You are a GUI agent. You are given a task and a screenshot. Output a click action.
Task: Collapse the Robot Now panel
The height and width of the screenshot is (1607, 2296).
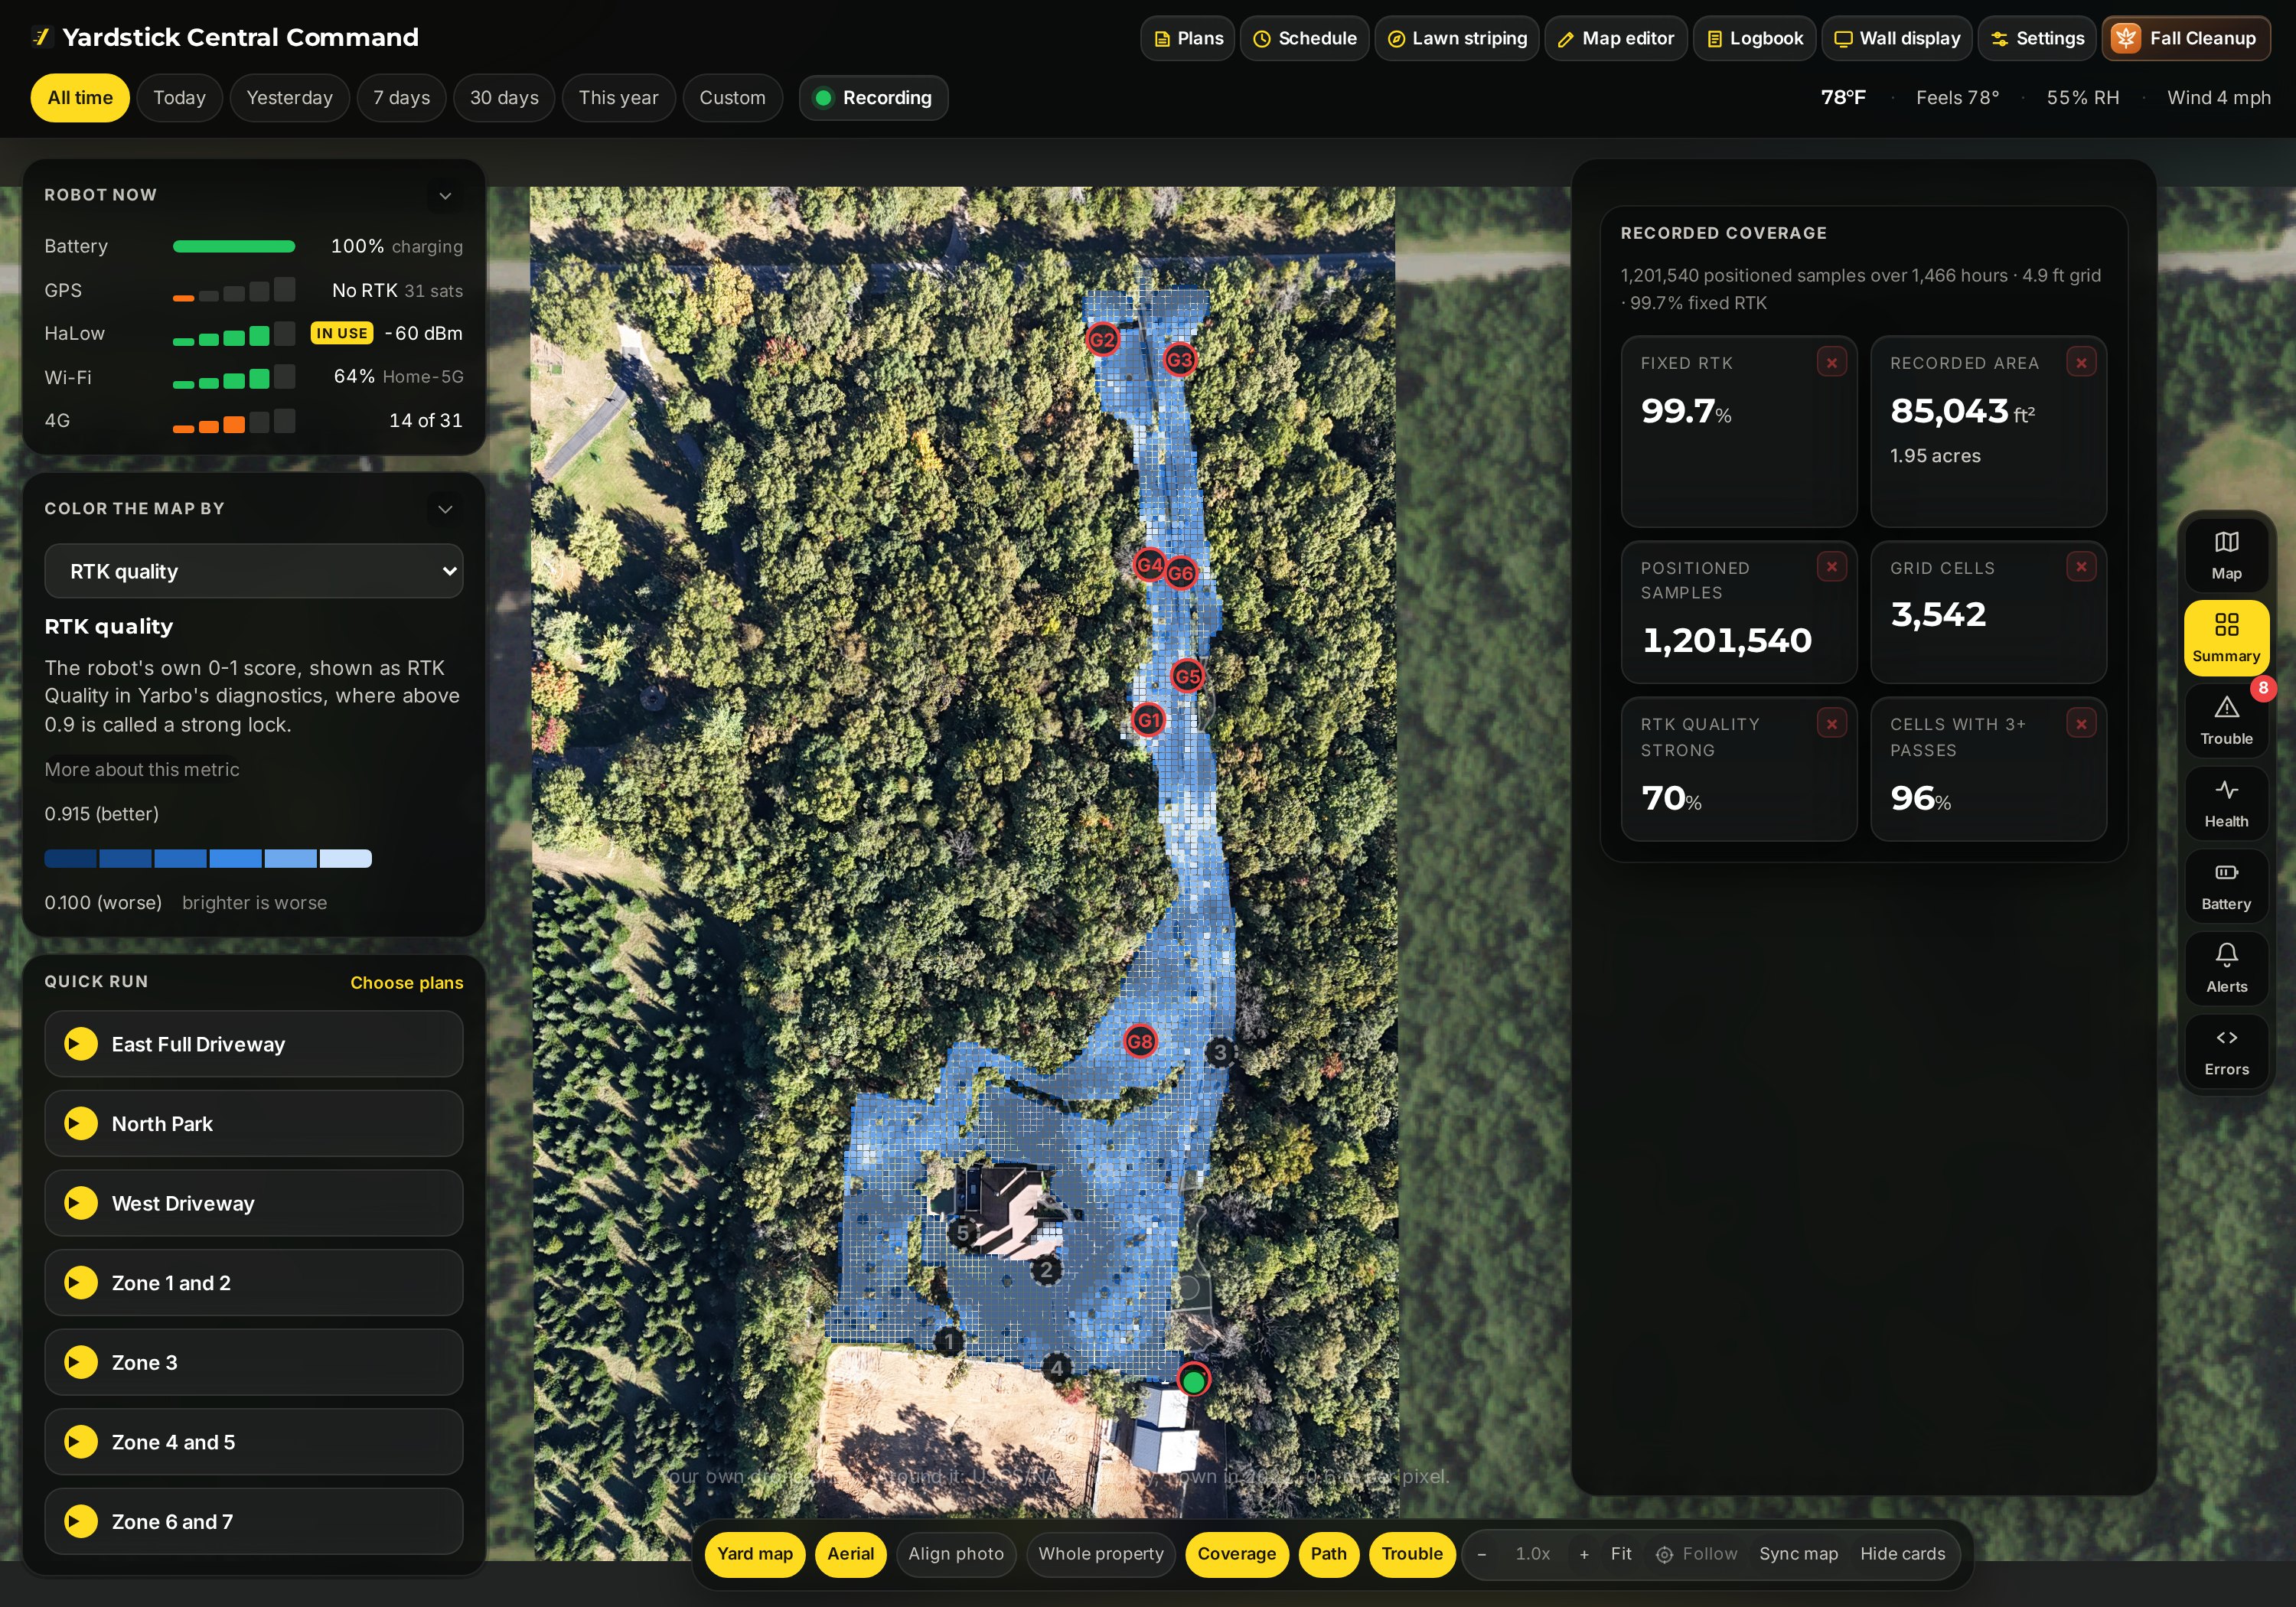click(x=445, y=195)
